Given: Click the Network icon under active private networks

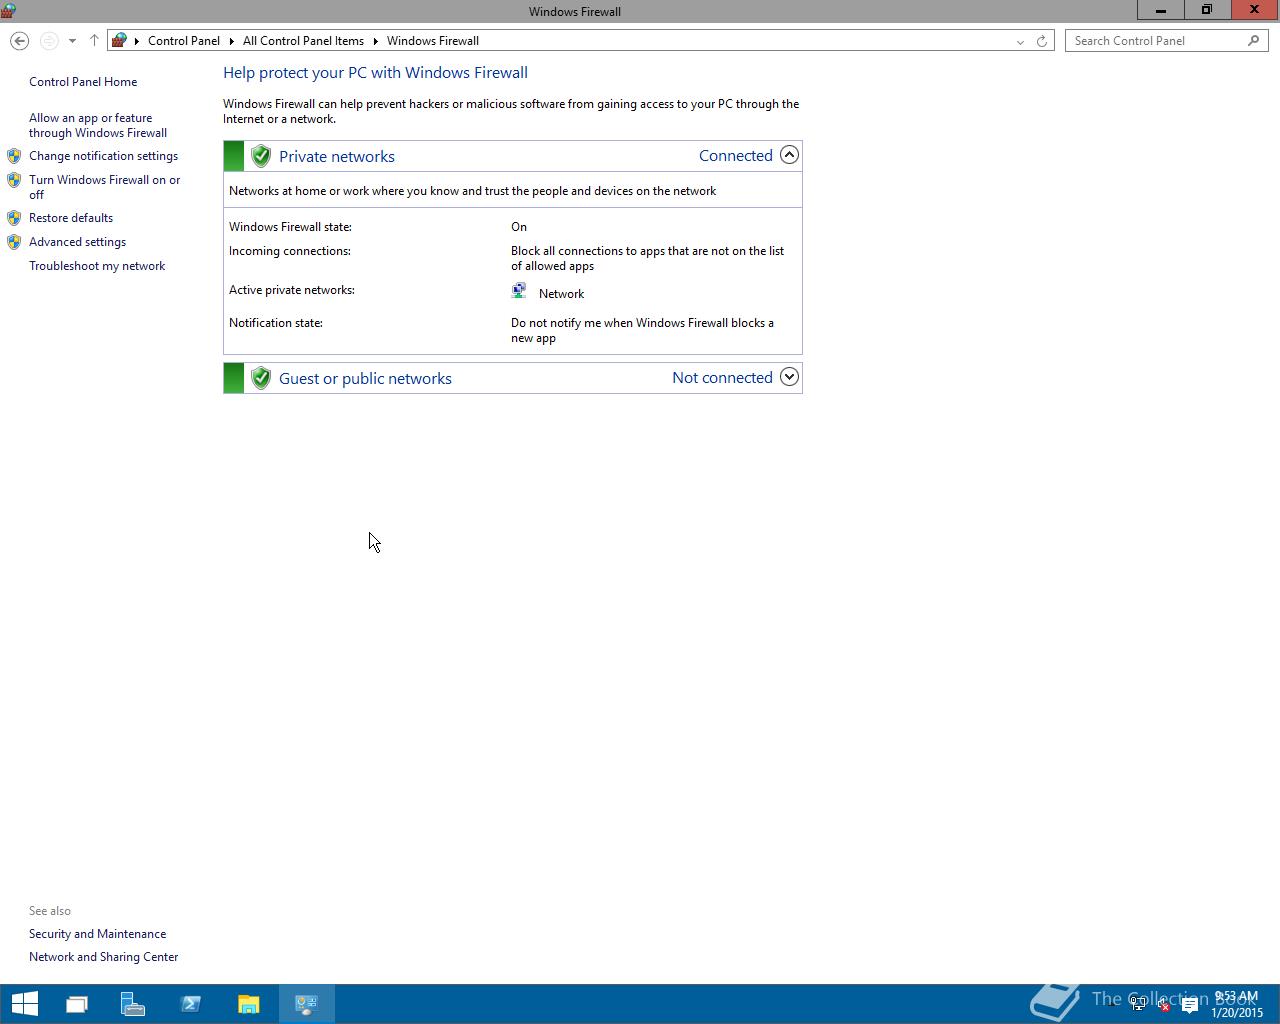Looking at the screenshot, I should coord(519,291).
